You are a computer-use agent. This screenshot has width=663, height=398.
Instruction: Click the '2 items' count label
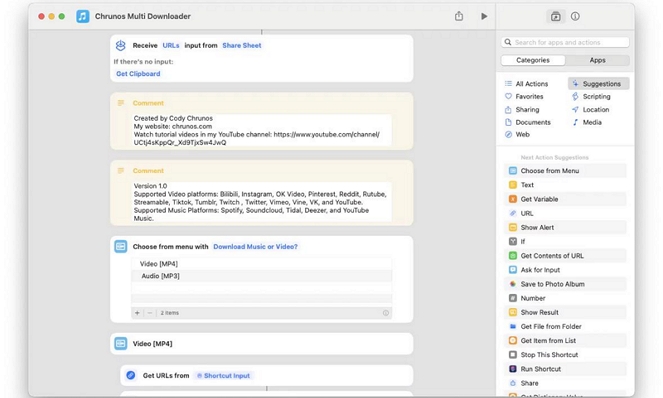coord(170,313)
